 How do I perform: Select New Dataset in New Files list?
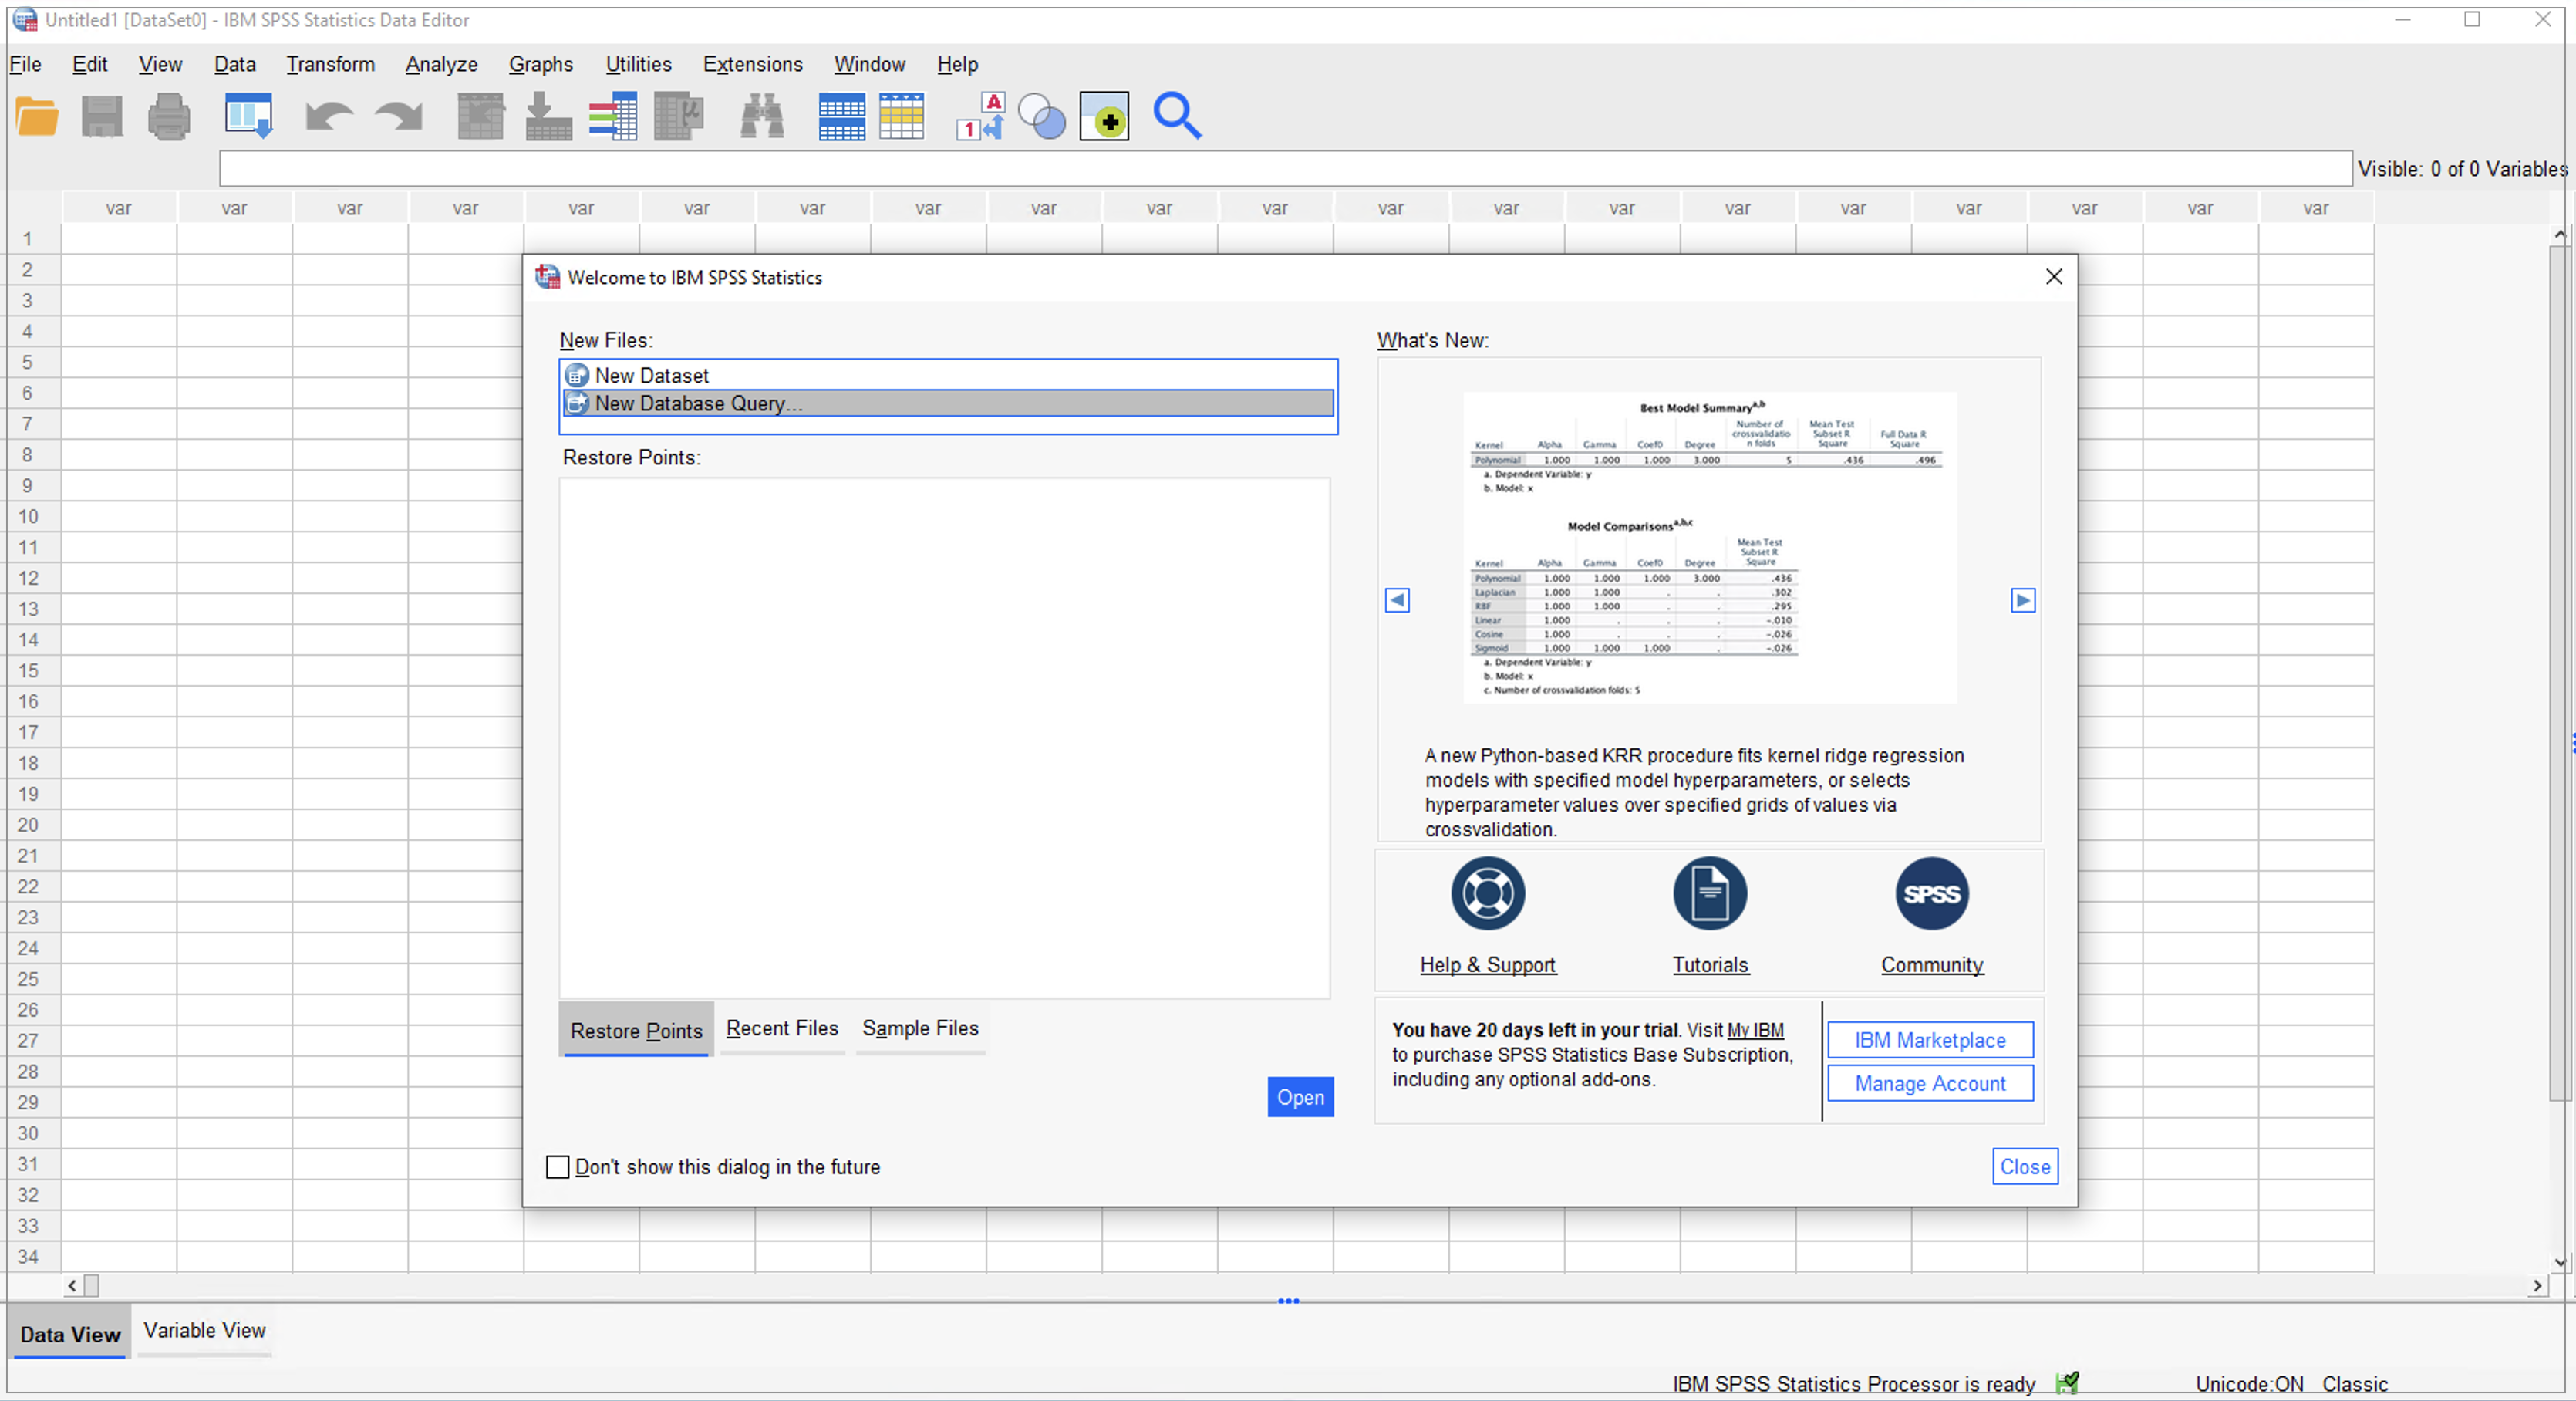[x=948, y=375]
